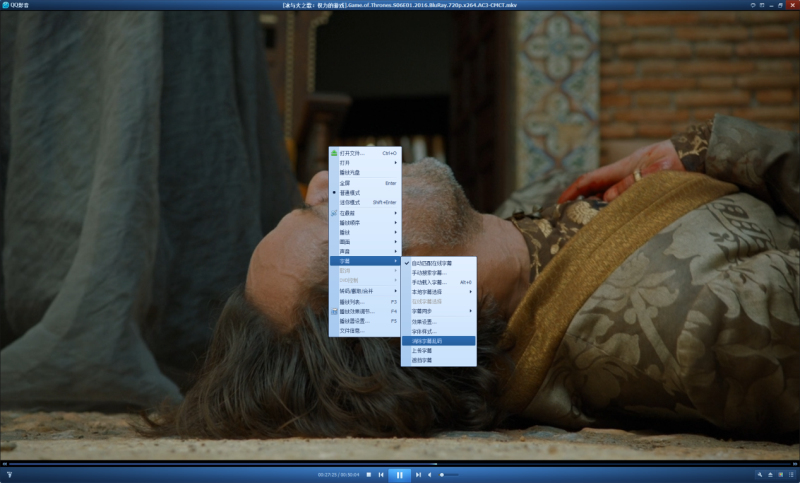Switch to mini mode via title bar icon
Image resolution: width=800 pixels, height=483 pixels.
tap(762, 5)
